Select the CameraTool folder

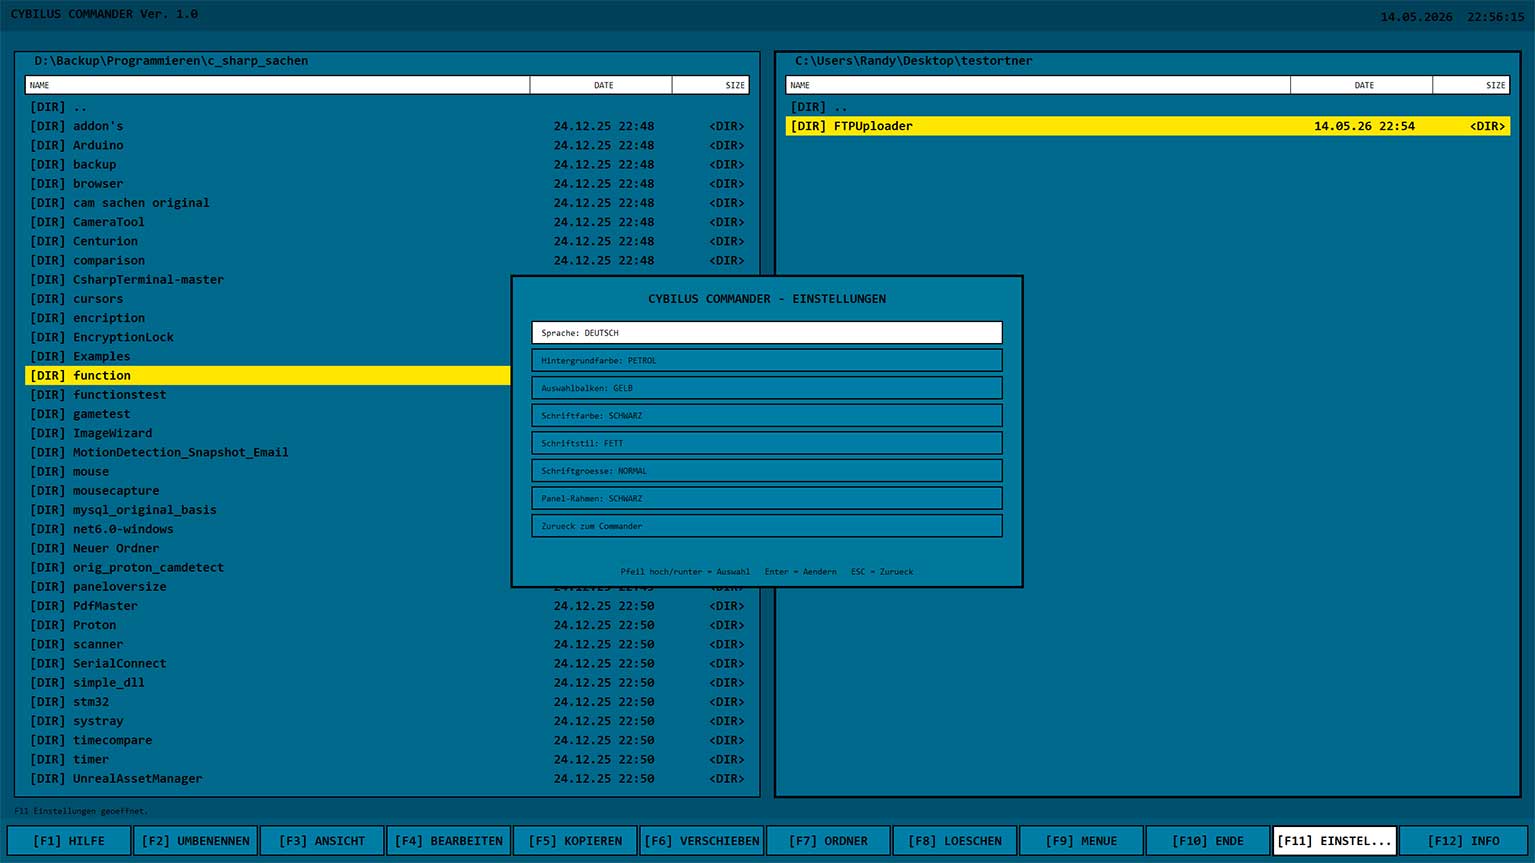coord(387,222)
